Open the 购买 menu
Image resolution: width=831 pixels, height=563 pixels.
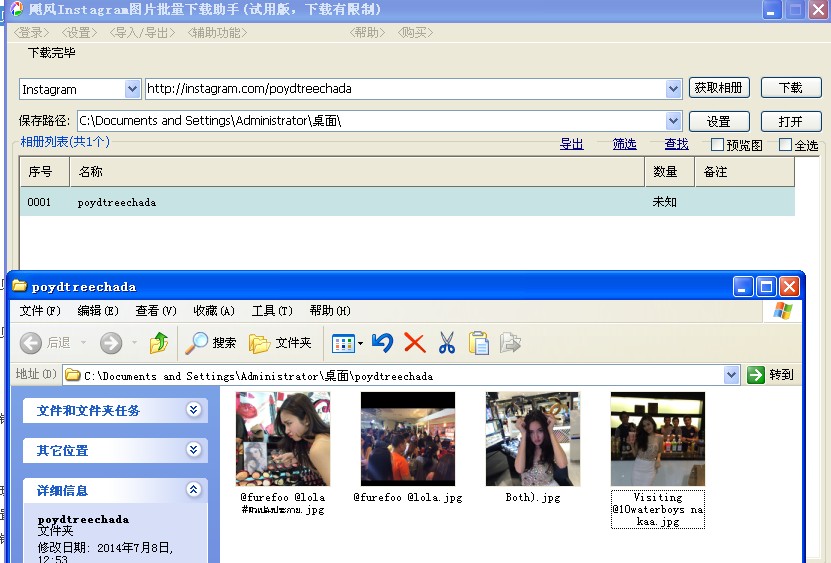tap(416, 33)
